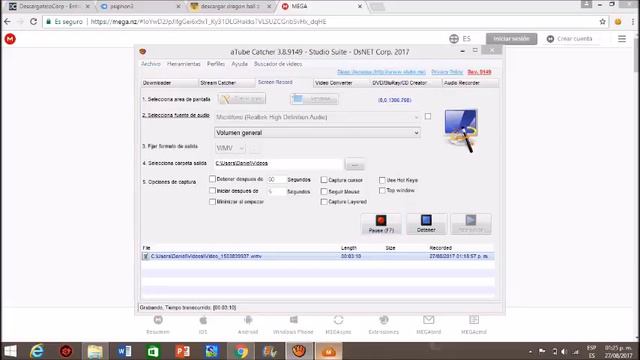The width and height of the screenshot is (640, 360).
Task: Go back in Chrome with the back arrow
Action: tap(7, 22)
